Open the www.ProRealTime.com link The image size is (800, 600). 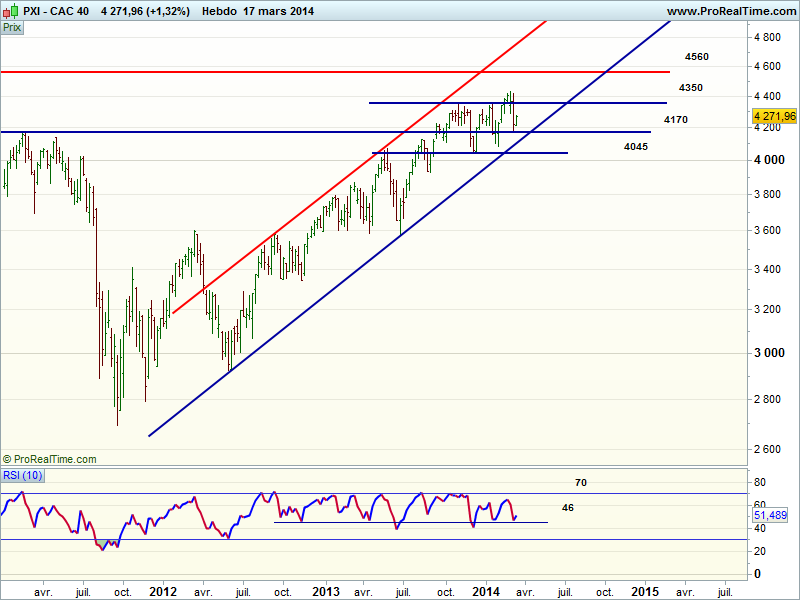point(731,11)
